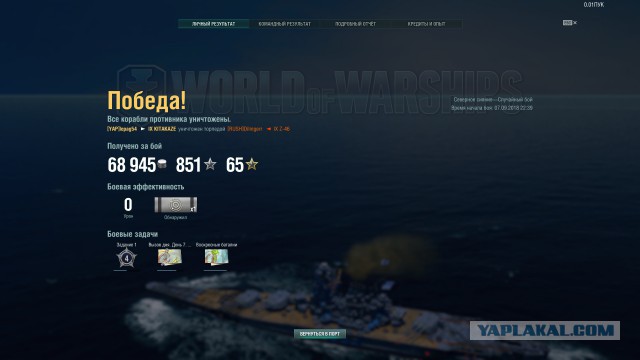Click the orange enemy ship name in kill line
The height and width of the screenshot is (360, 640).
click(x=282, y=129)
